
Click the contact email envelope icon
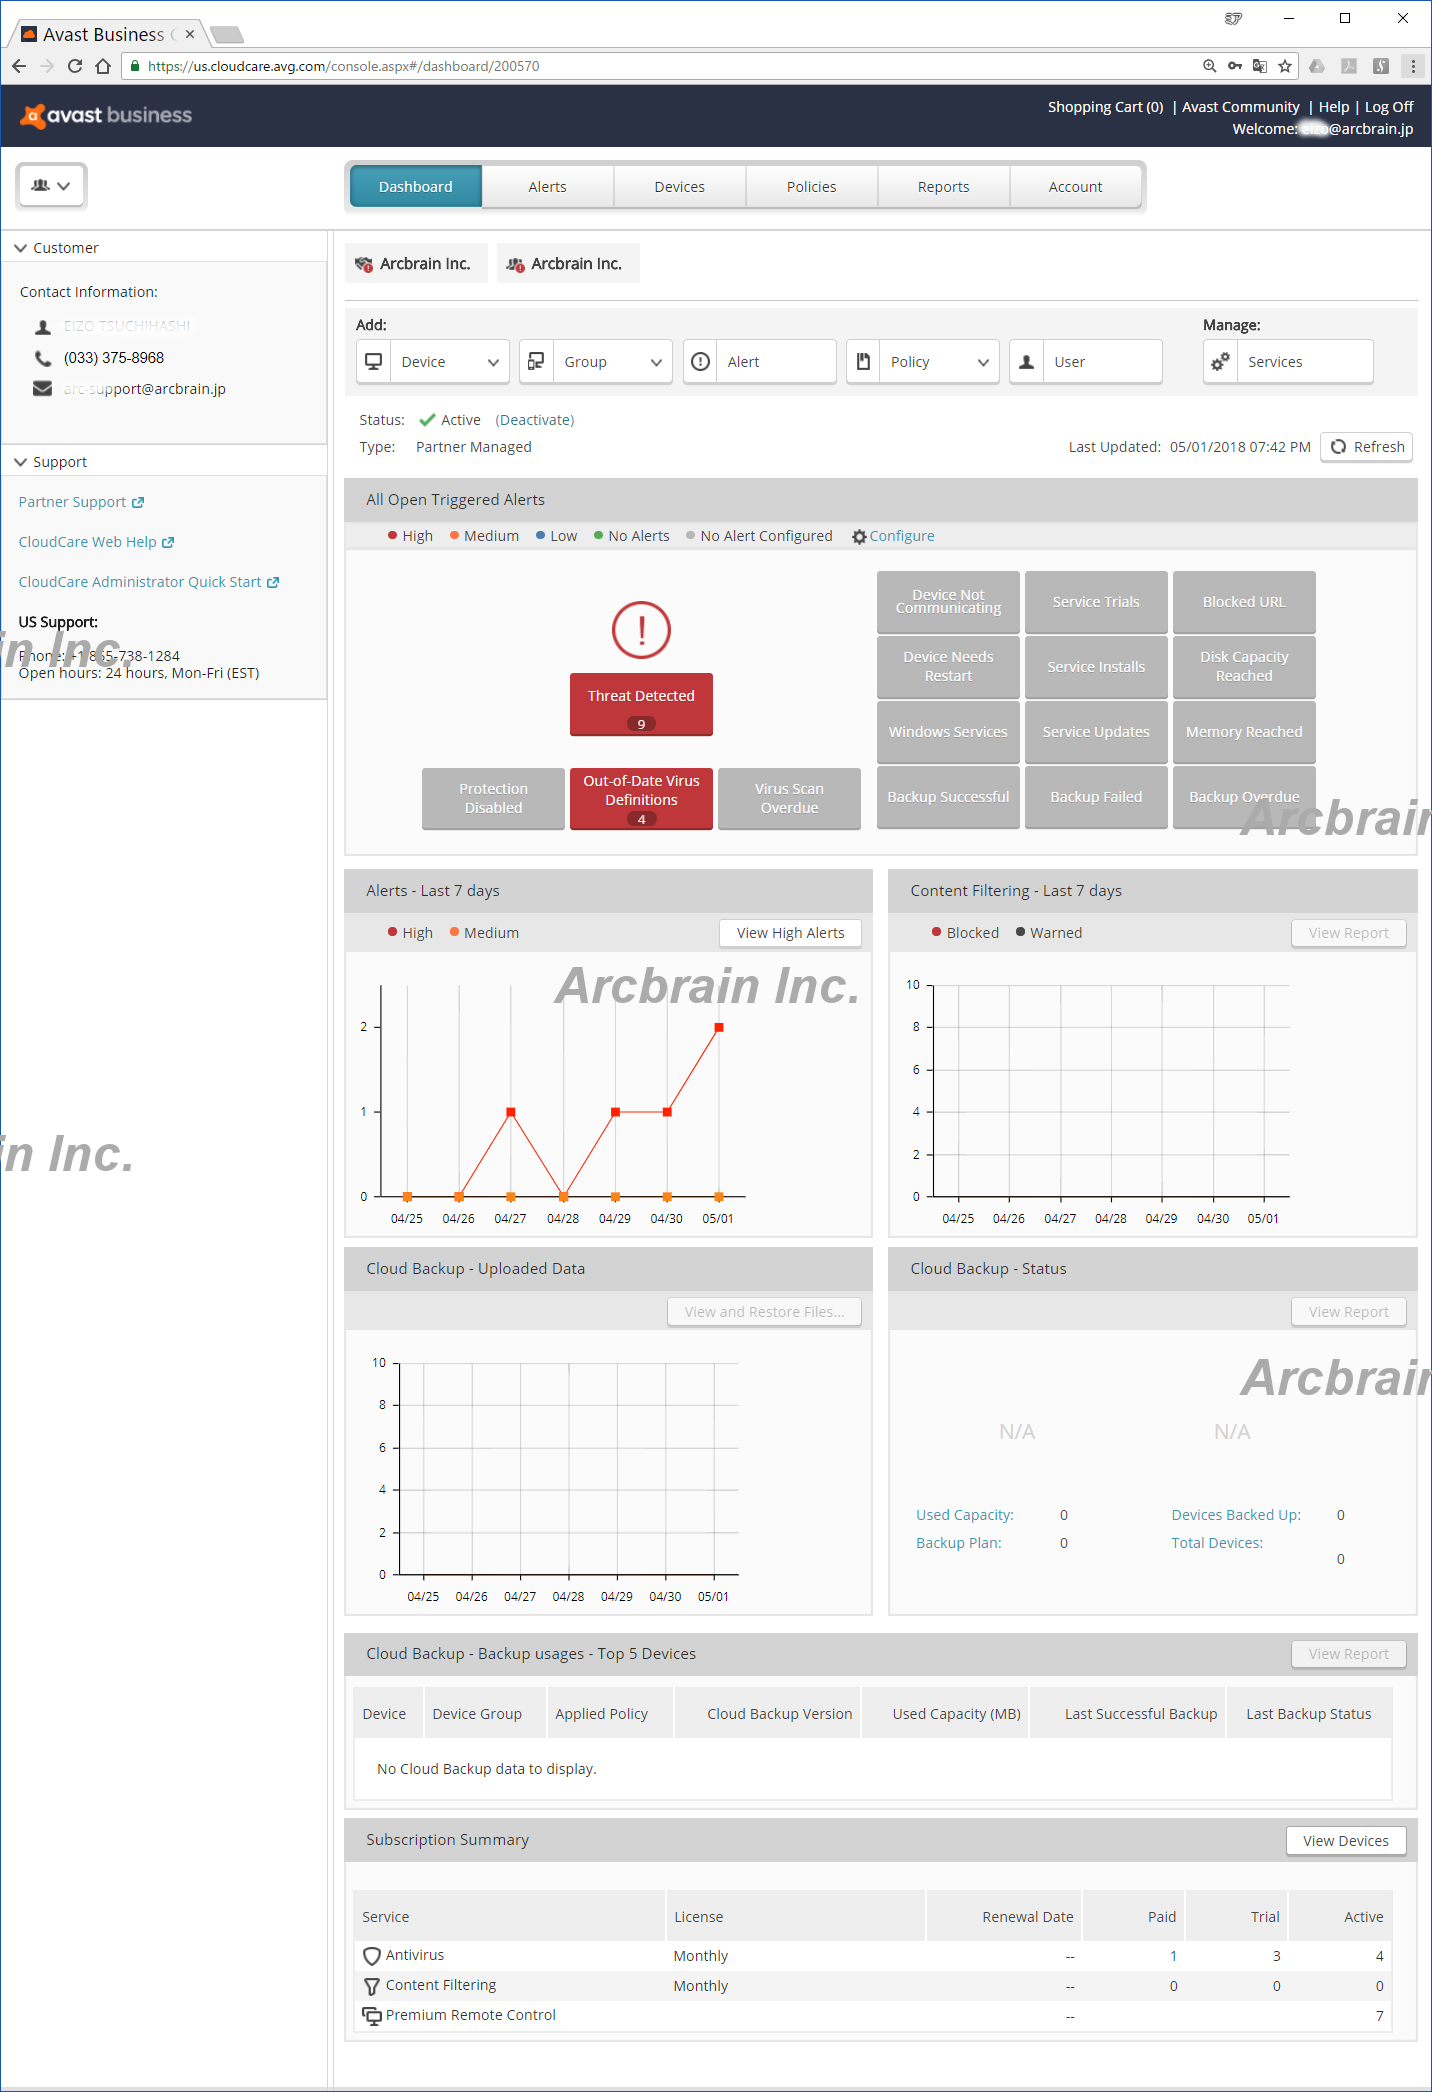click(42, 389)
